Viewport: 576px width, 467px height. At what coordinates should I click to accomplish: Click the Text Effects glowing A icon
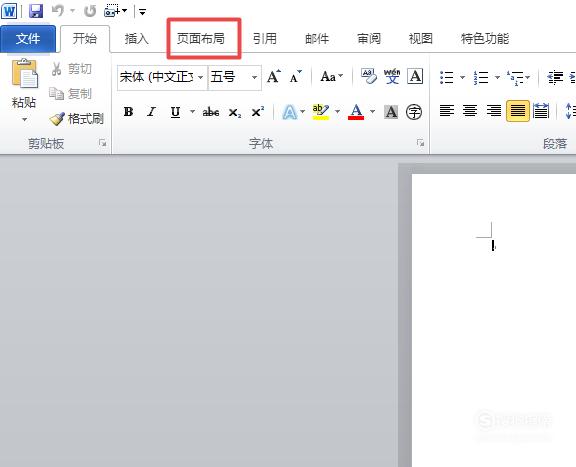(x=289, y=112)
